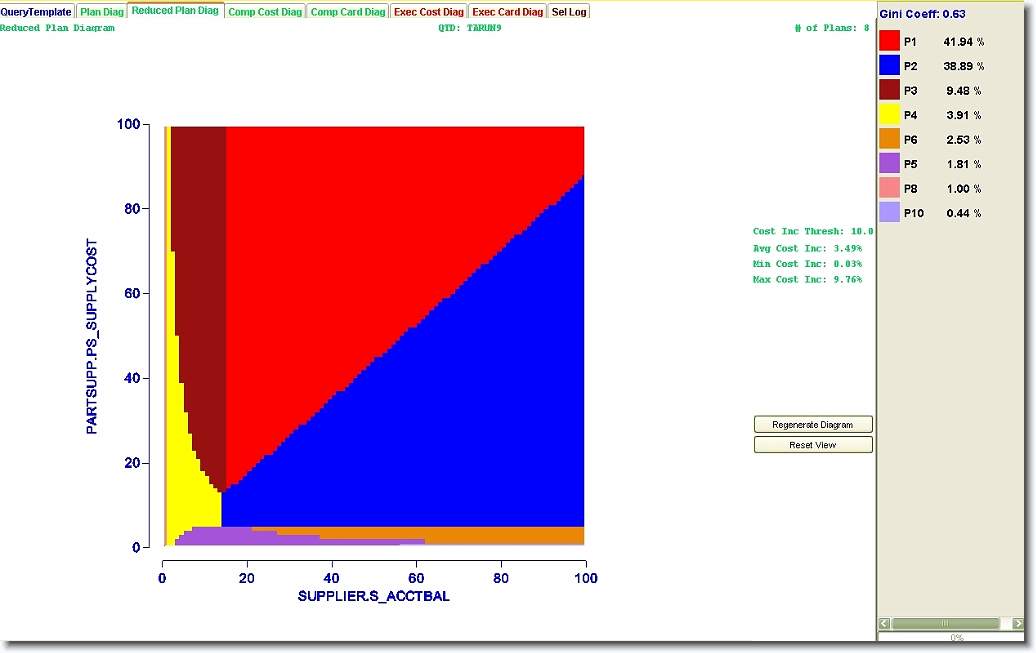Open the Sel Log tab

coord(569,12)
